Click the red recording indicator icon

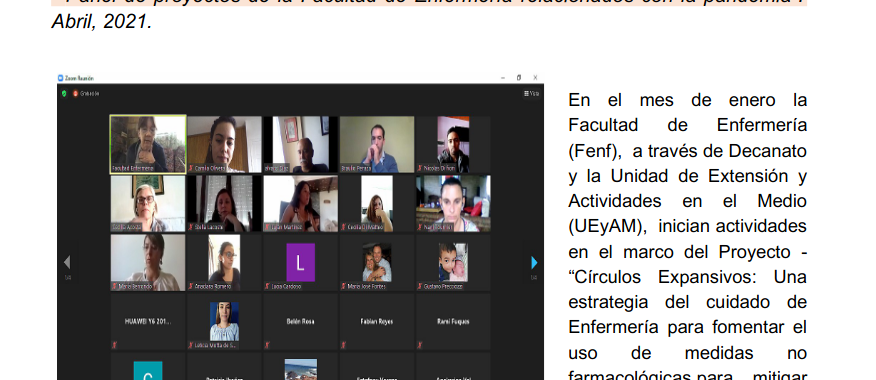tap(75, 93)
